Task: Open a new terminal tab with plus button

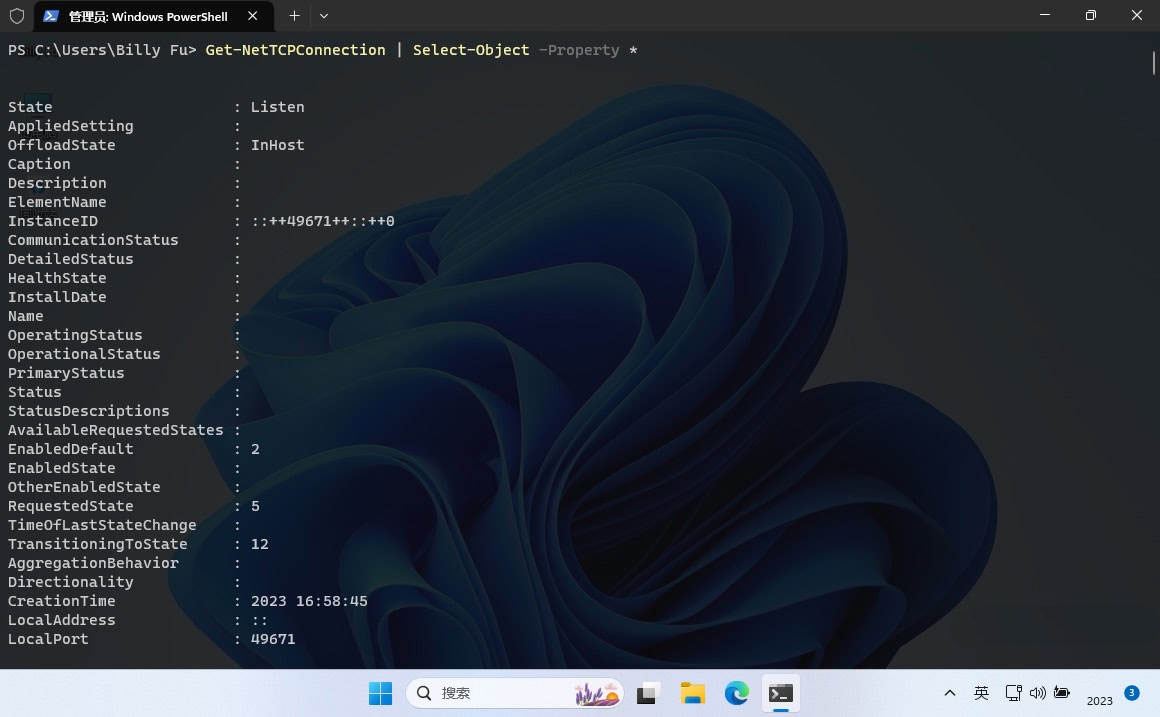Action: 294,16
